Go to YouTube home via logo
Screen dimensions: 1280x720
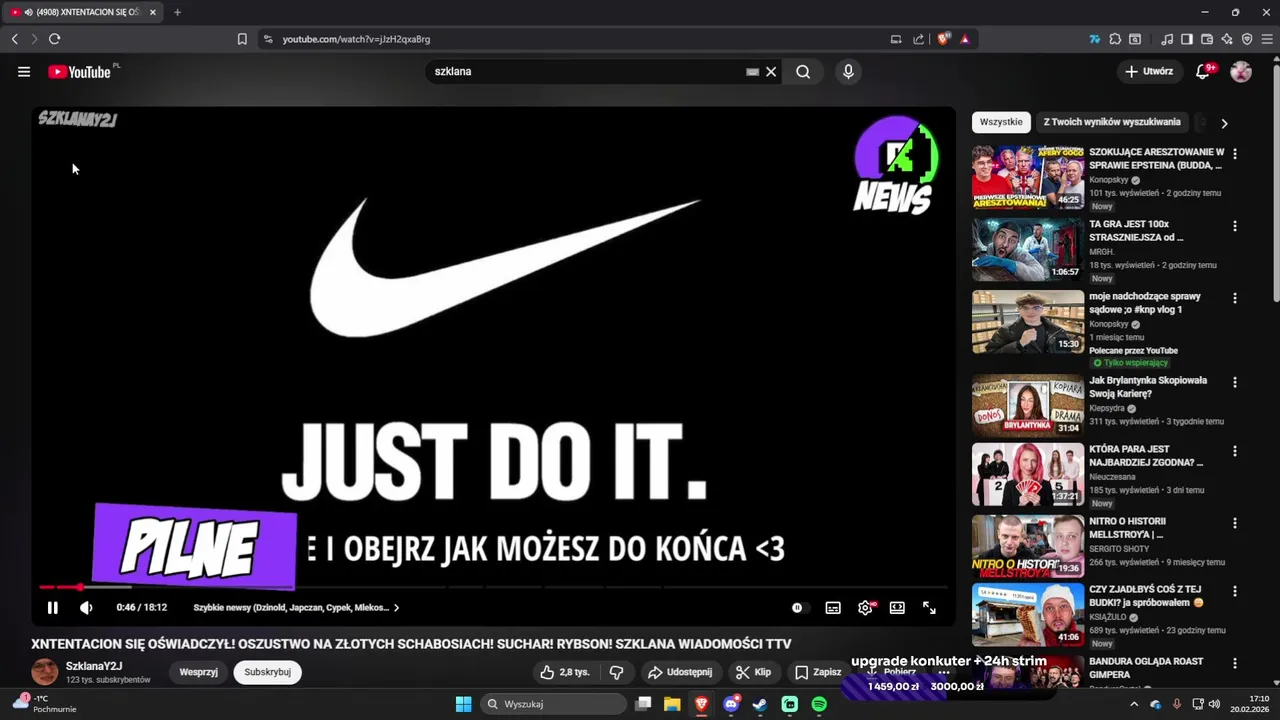79,72
